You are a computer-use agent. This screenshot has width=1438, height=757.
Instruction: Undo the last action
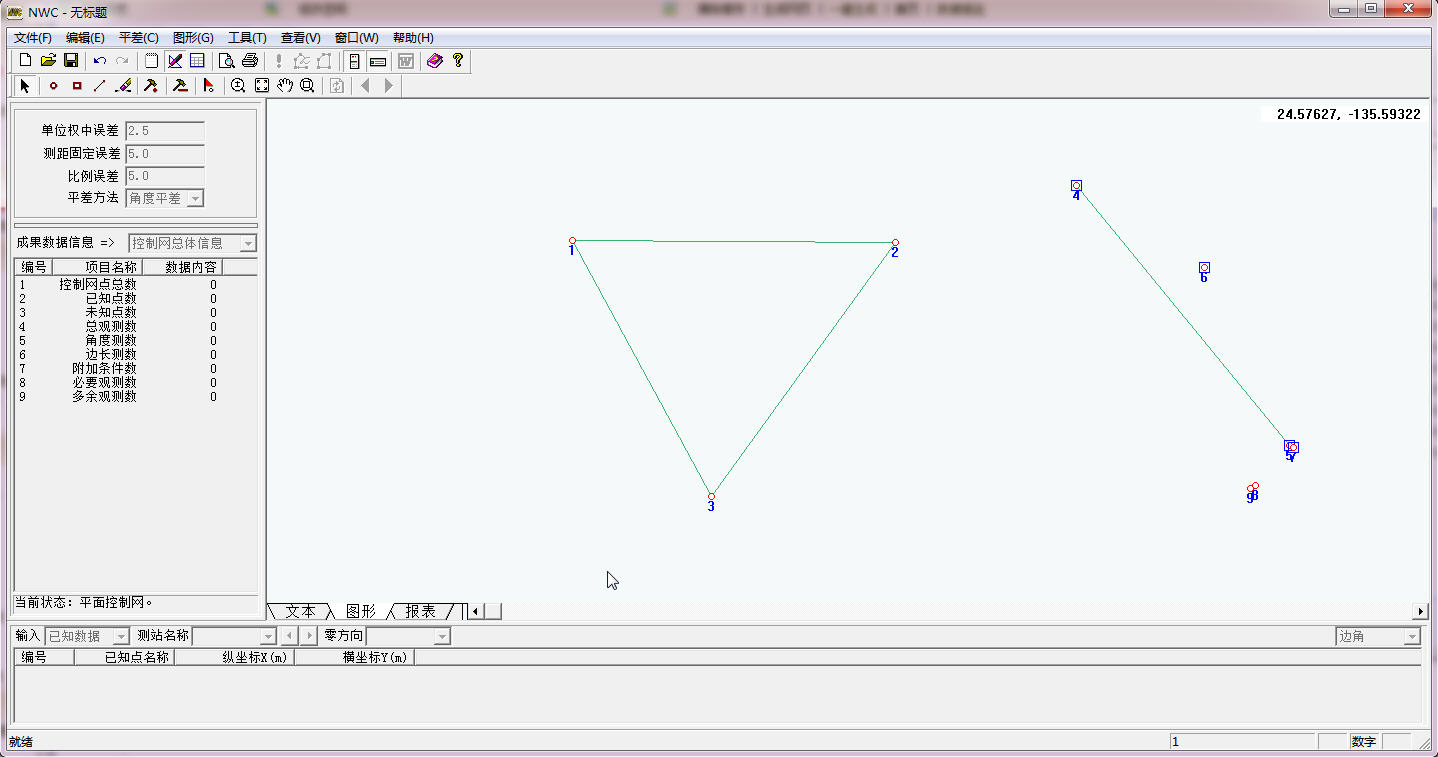[x=100, y=61]
